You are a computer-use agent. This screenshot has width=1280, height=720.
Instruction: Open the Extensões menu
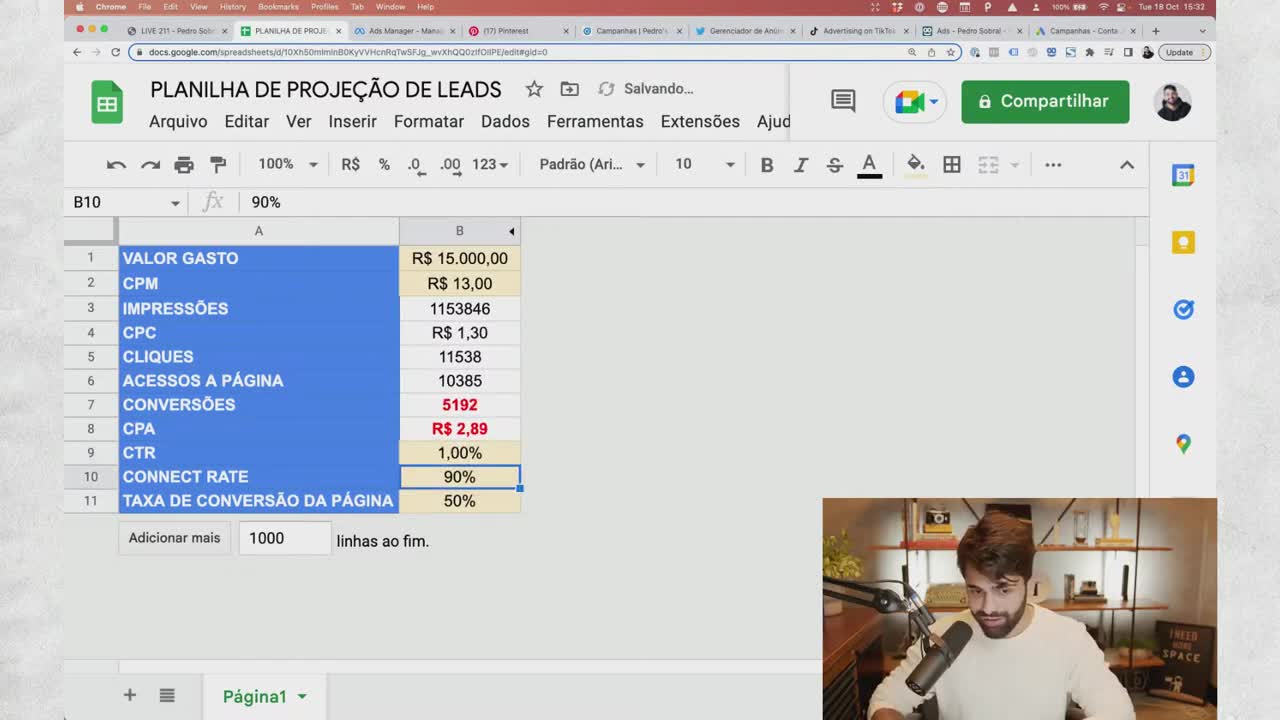coord(700,122)
